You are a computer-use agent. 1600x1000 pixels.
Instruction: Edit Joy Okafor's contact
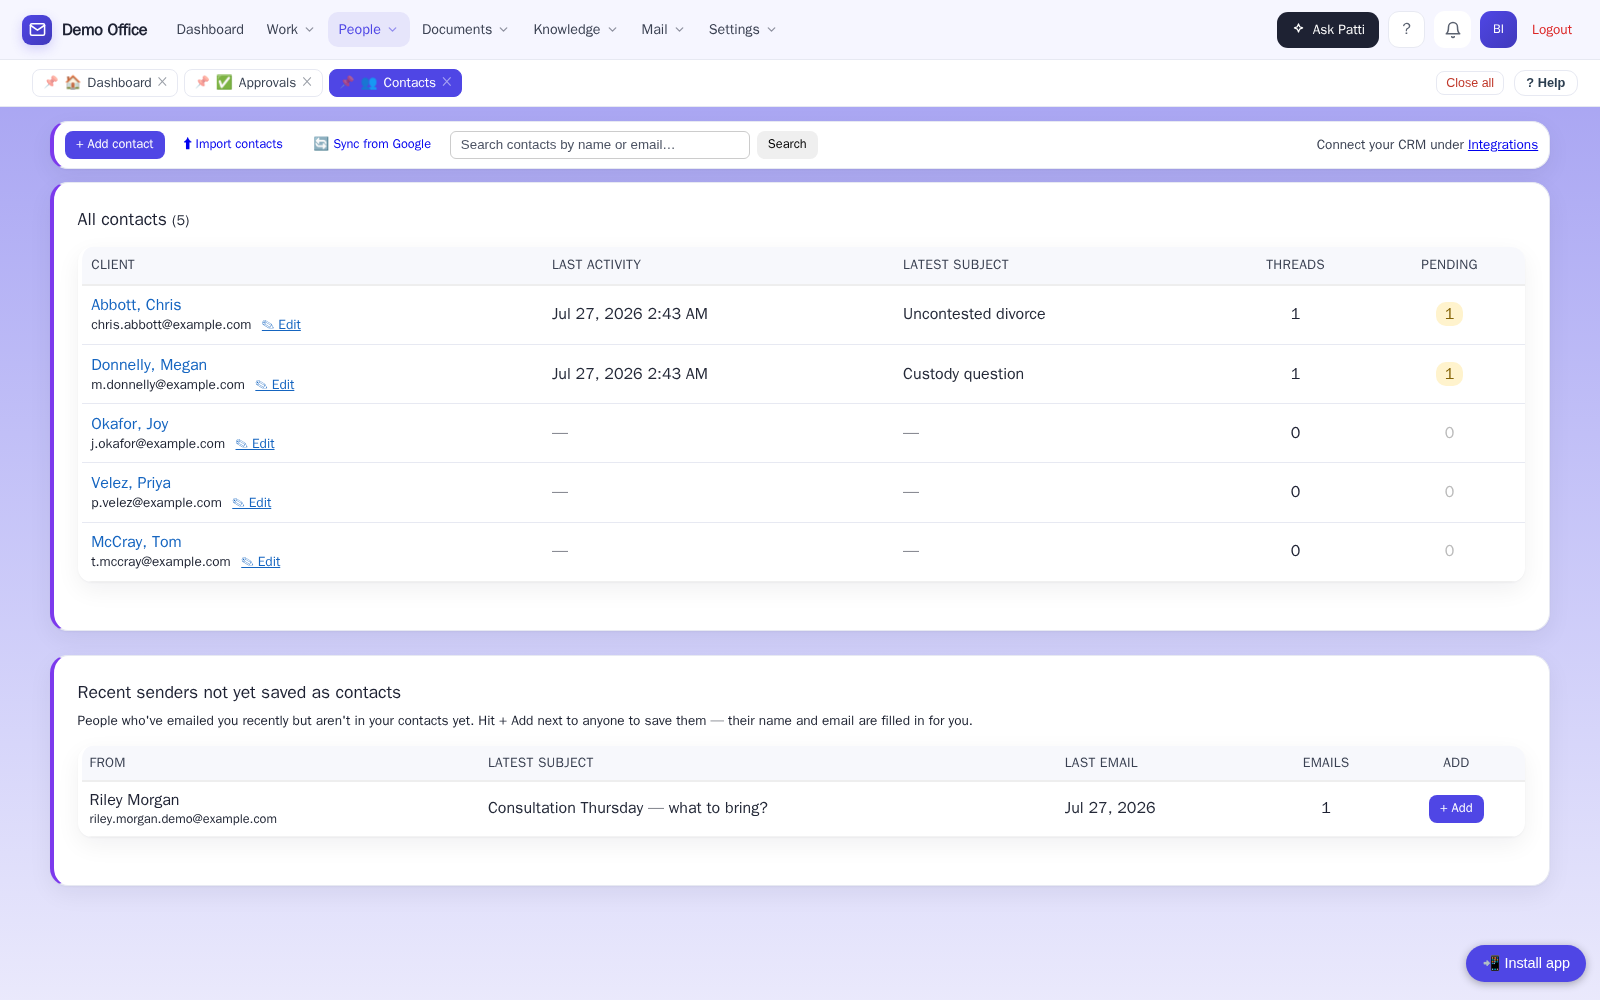pos(255,444)
